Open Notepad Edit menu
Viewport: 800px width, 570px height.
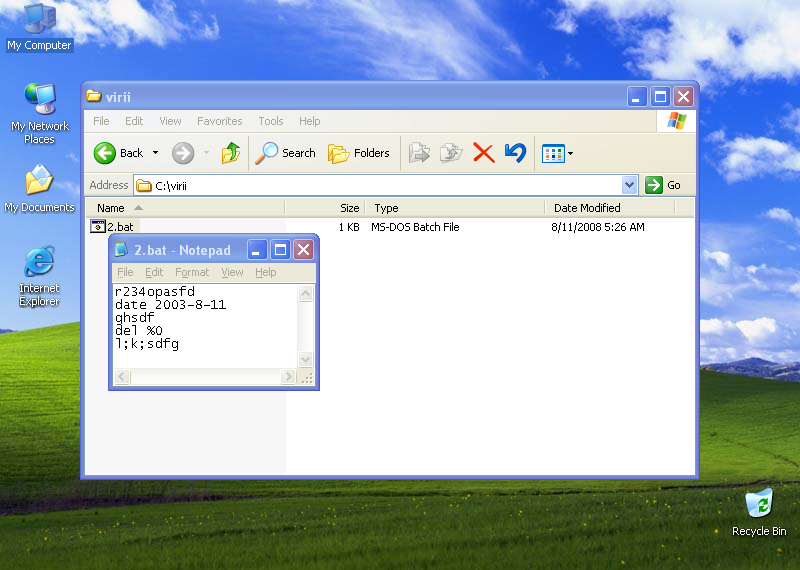coord(154,272)
